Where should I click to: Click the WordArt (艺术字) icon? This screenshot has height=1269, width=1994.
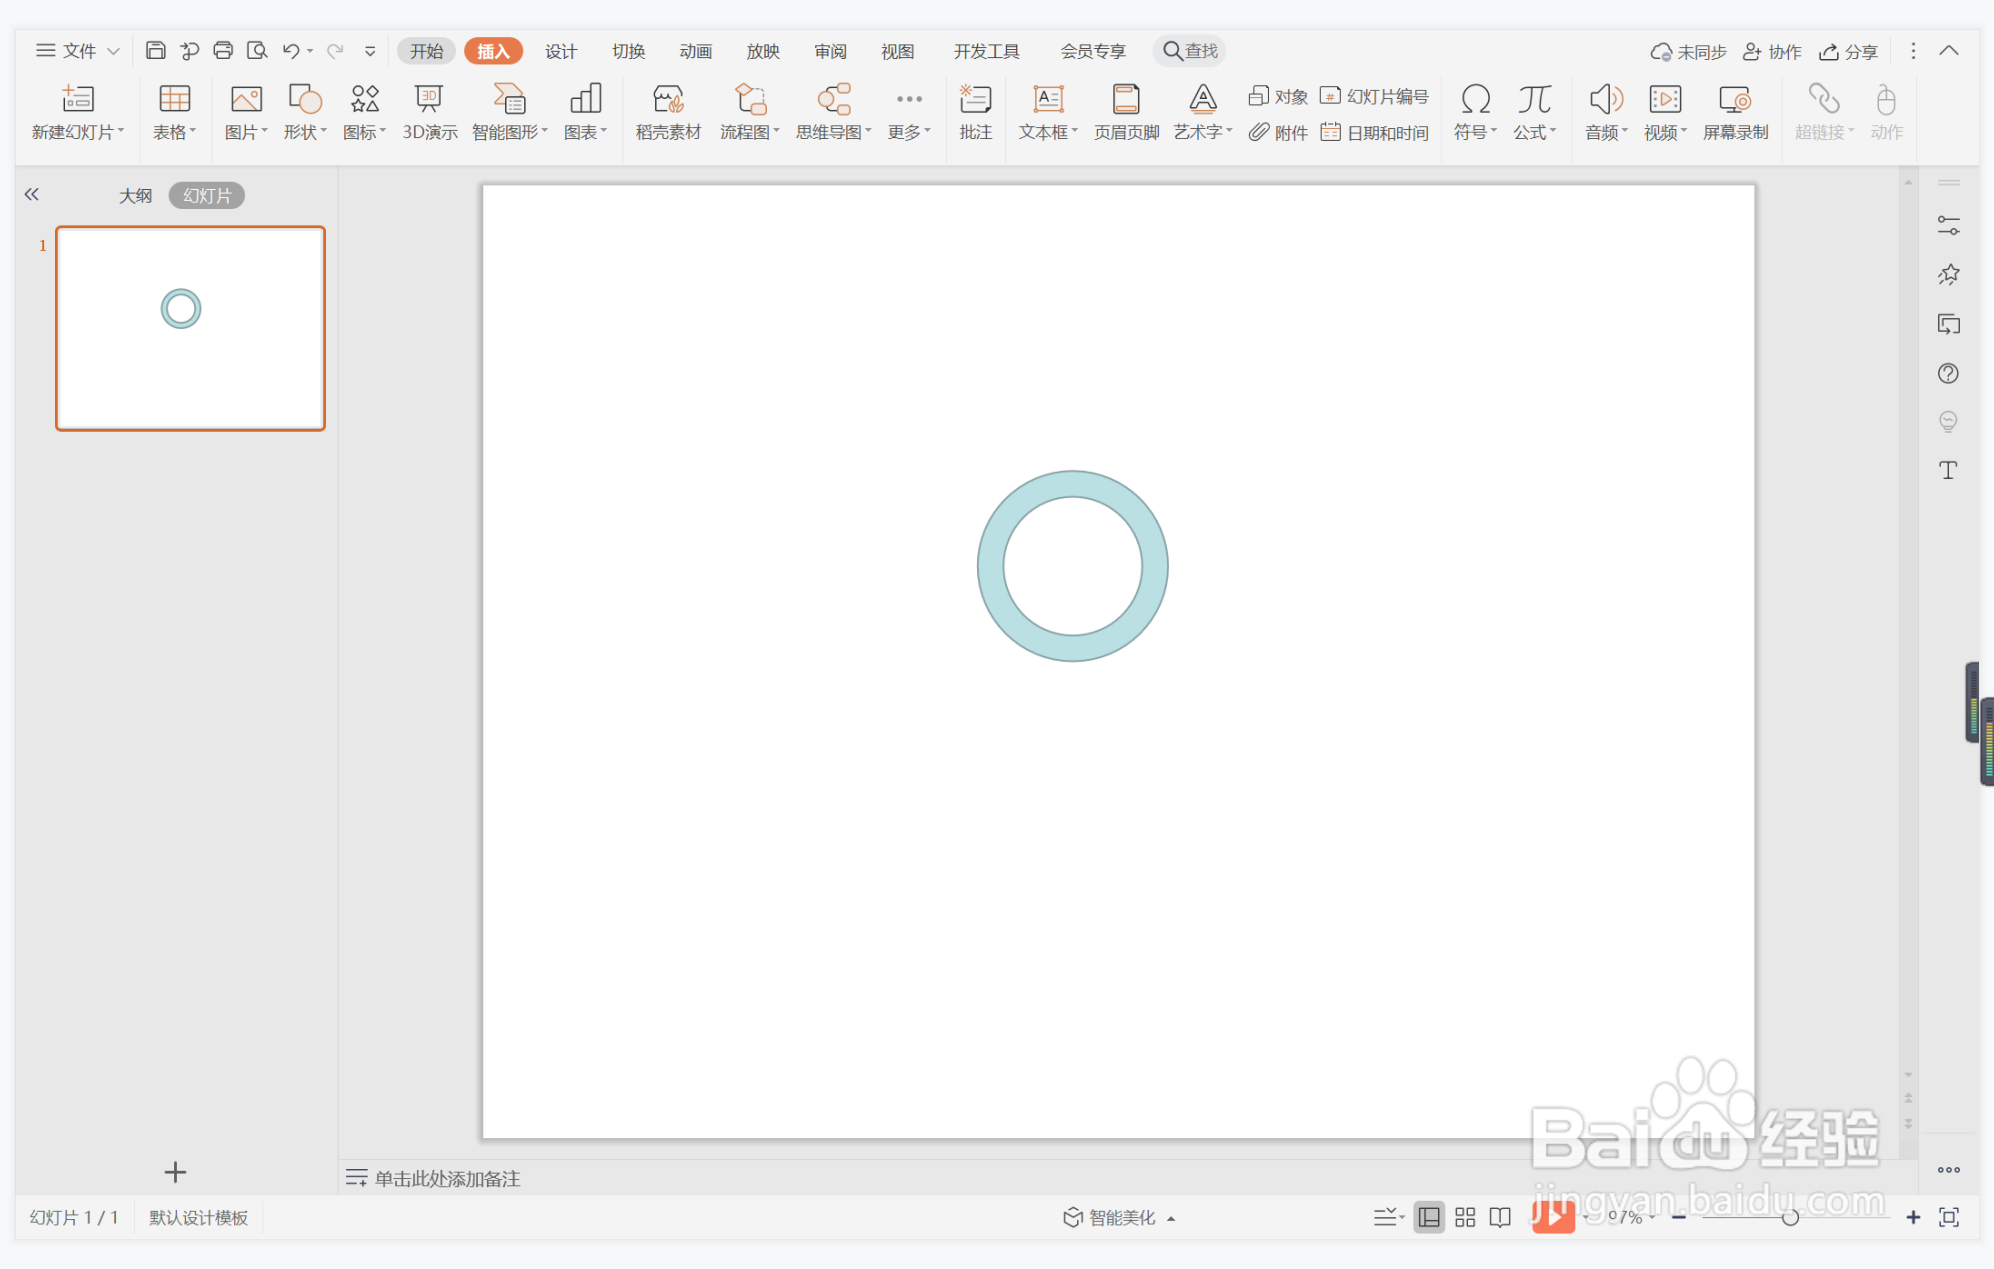pos(1202,99)
